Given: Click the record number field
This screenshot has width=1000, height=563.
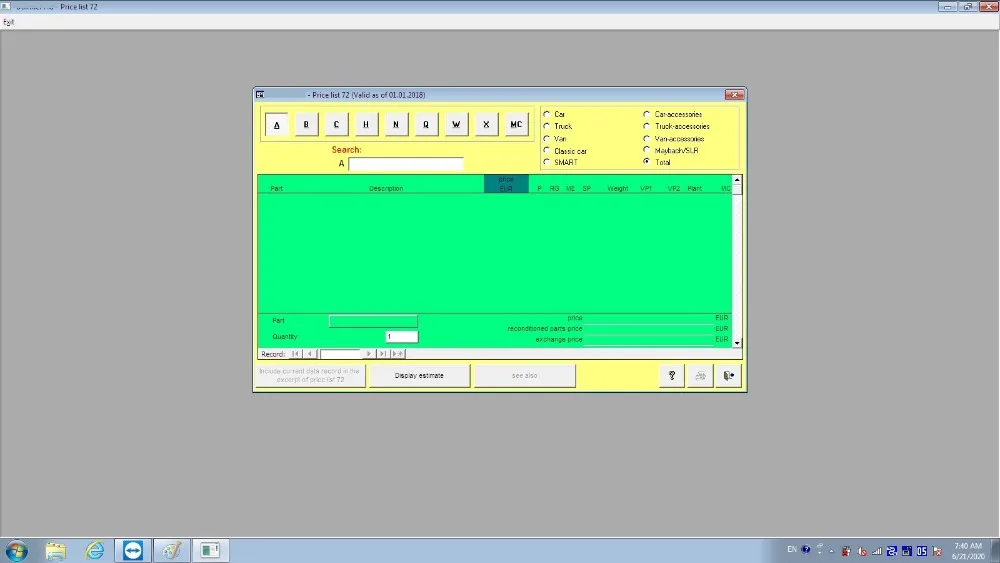Looking at the screenshot, I should point(340,354).
